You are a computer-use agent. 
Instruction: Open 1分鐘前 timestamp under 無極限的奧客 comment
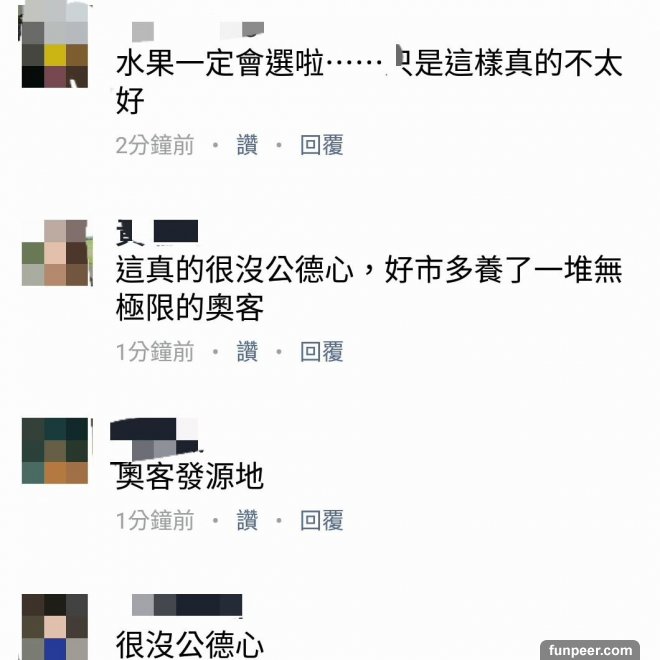[x=155, y=351]
